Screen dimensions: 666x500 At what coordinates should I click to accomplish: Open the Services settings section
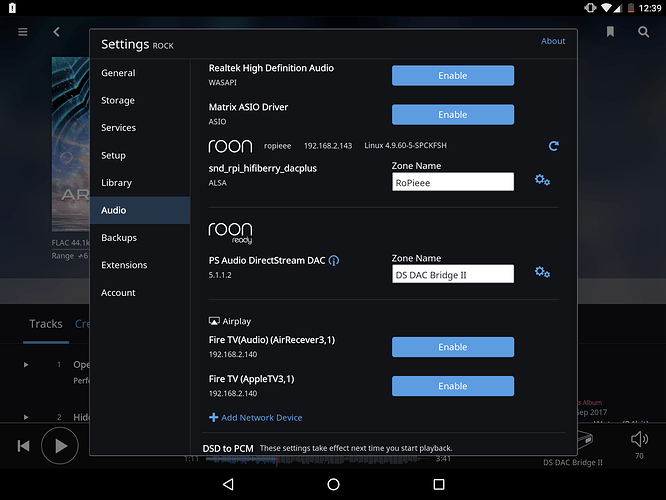click(x=140, y=128)
